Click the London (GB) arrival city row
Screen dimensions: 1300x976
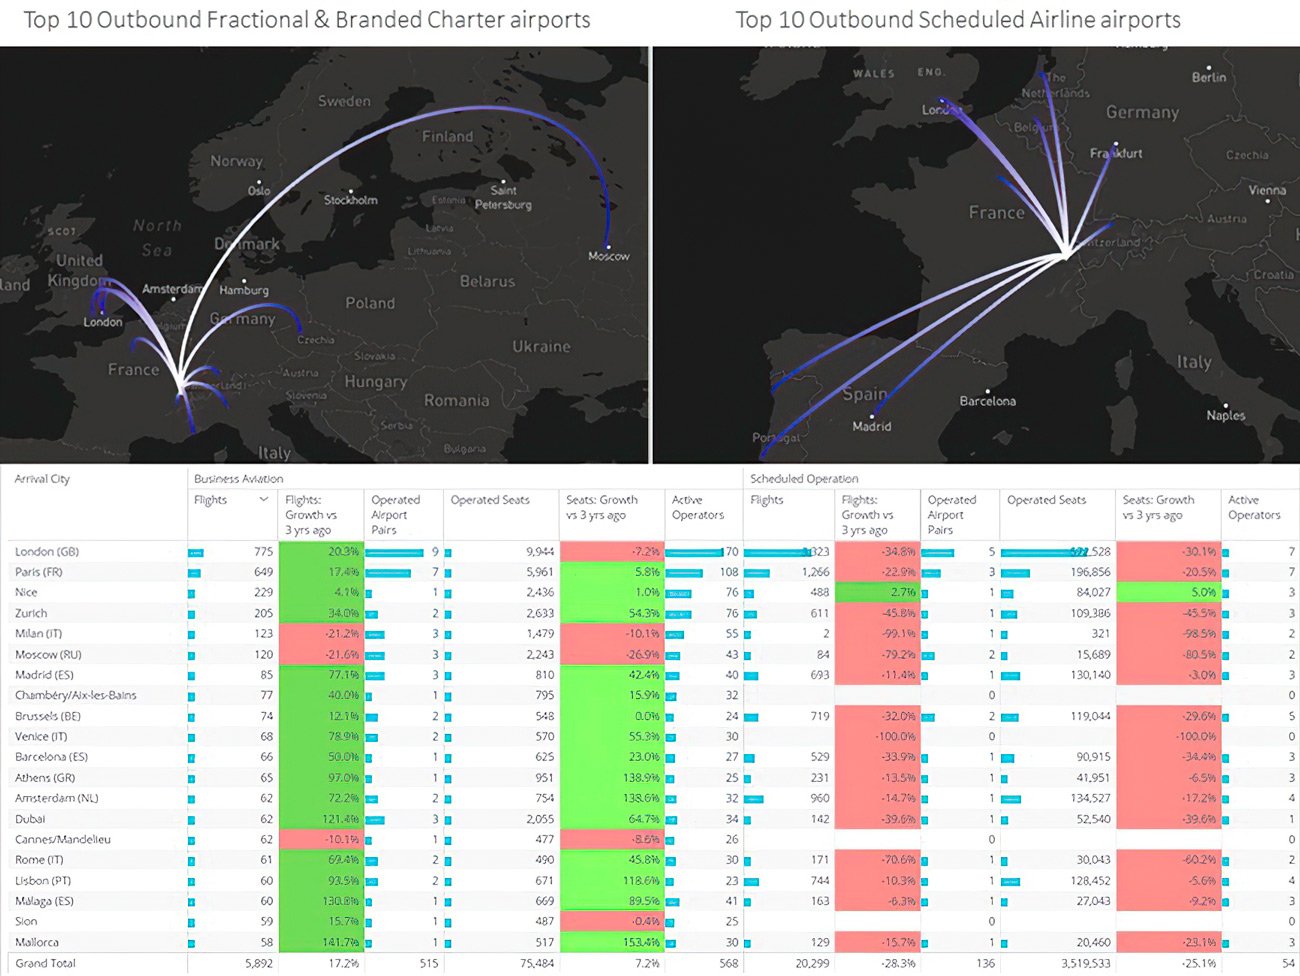pyautogui.click(x=47, y=552)
